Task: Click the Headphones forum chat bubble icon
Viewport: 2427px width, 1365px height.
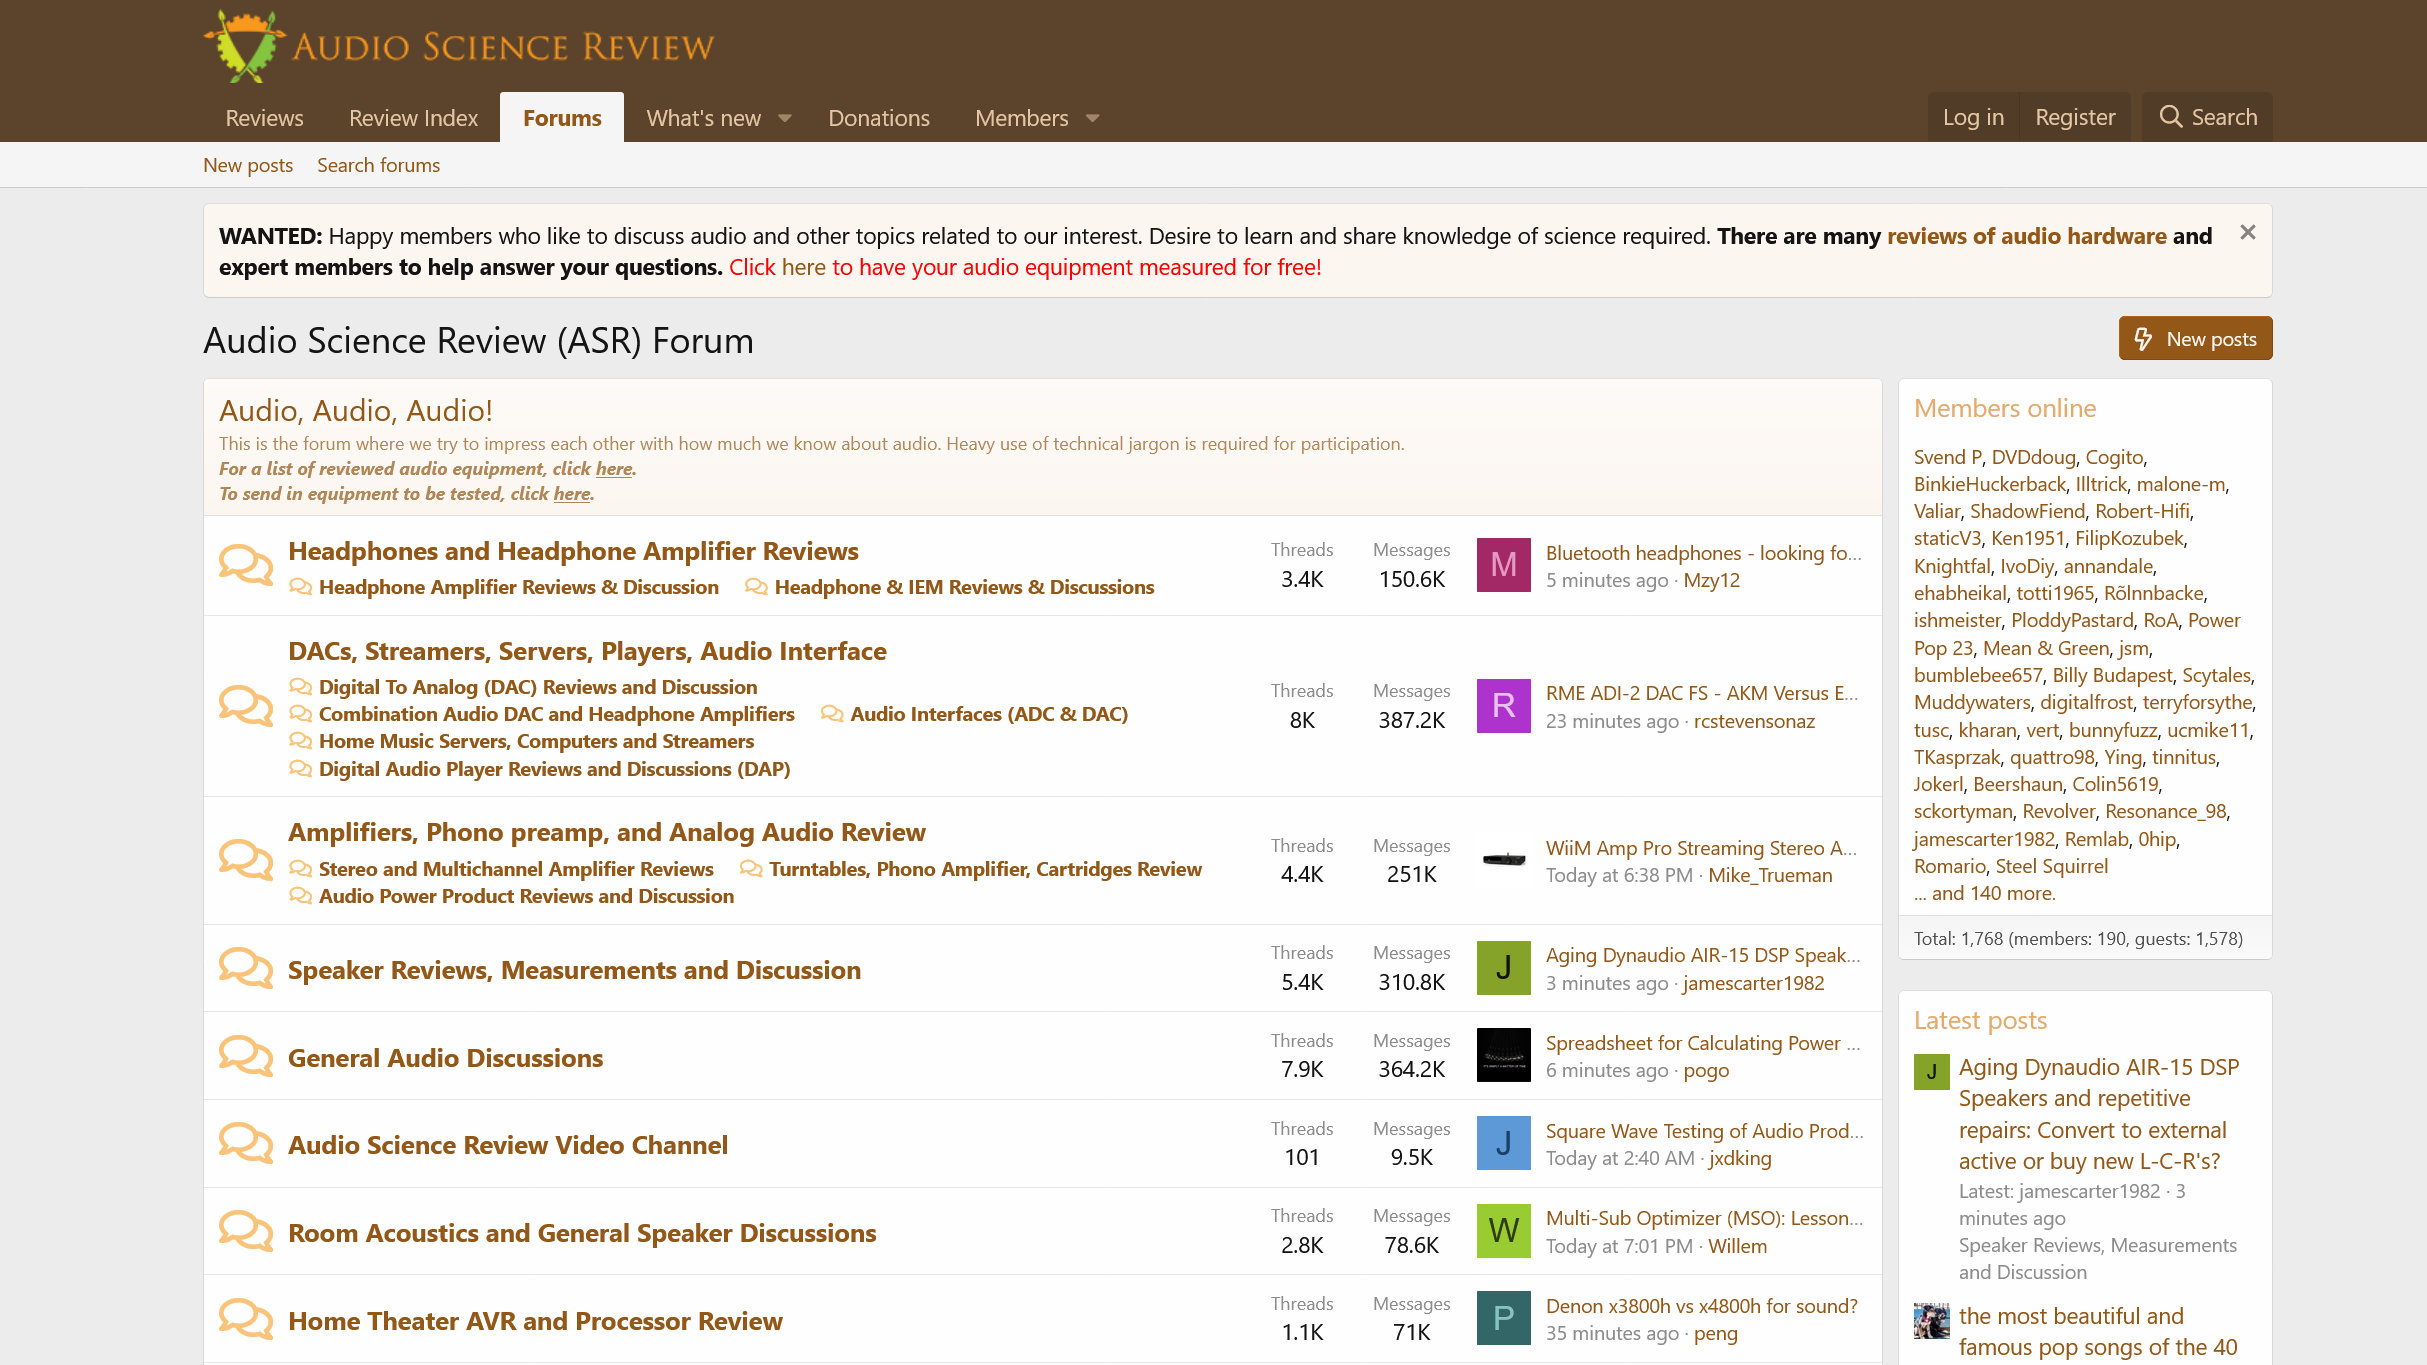Action: point(245,565)
